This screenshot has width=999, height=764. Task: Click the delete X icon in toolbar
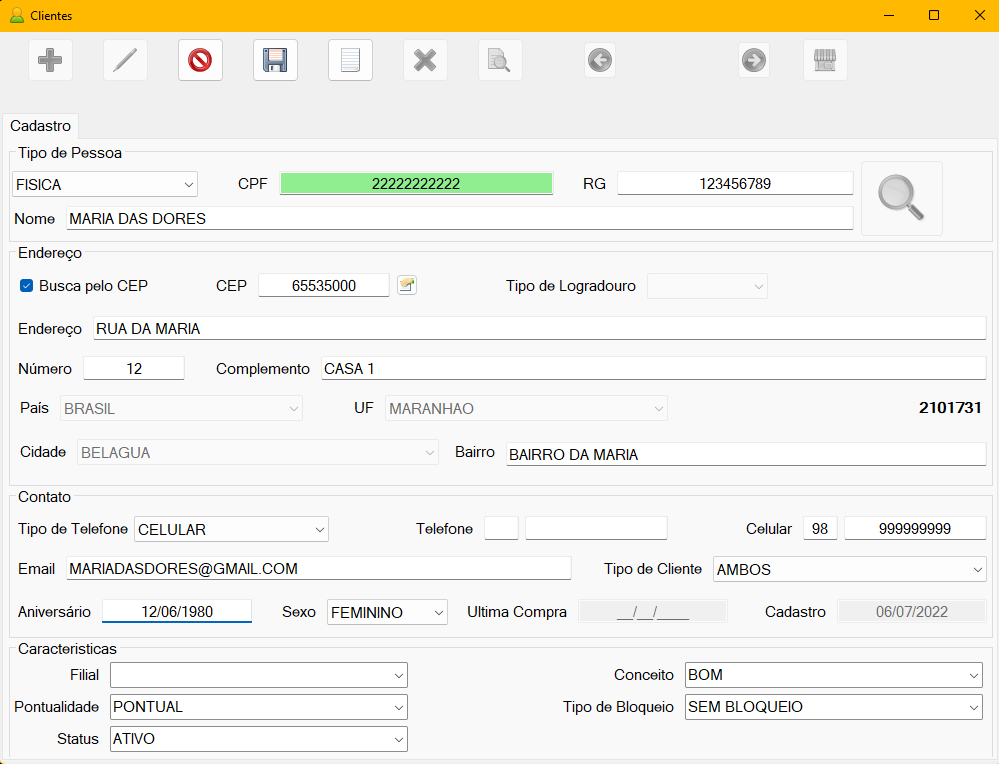point(425,60)
